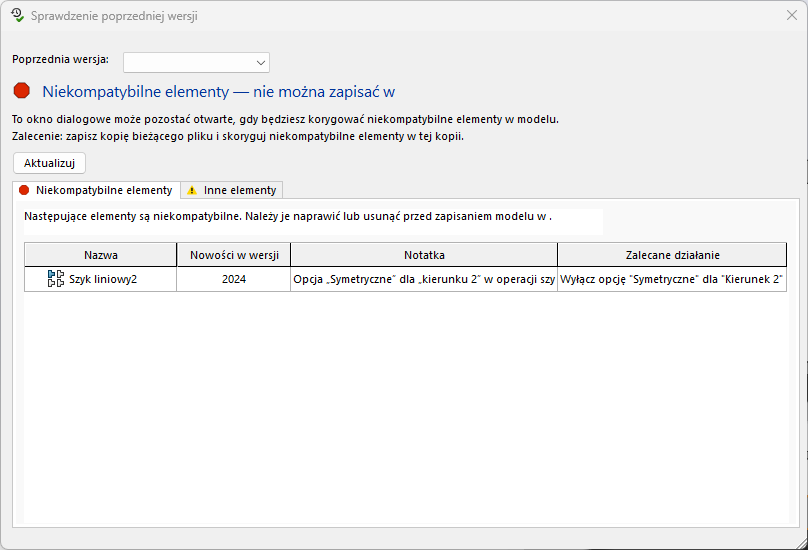This screenshot has width=808, height=550.
Task: Click the red circle icon on the first tab
Action: (24, 190)
